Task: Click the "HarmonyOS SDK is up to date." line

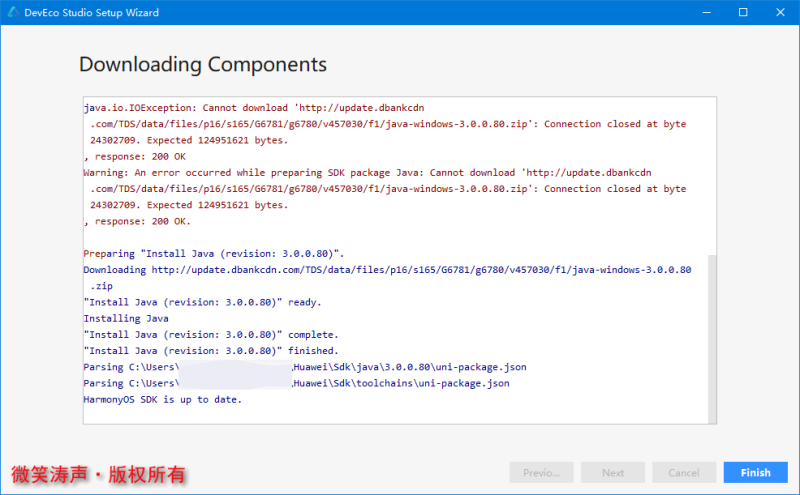Action: tap(163, 400)
